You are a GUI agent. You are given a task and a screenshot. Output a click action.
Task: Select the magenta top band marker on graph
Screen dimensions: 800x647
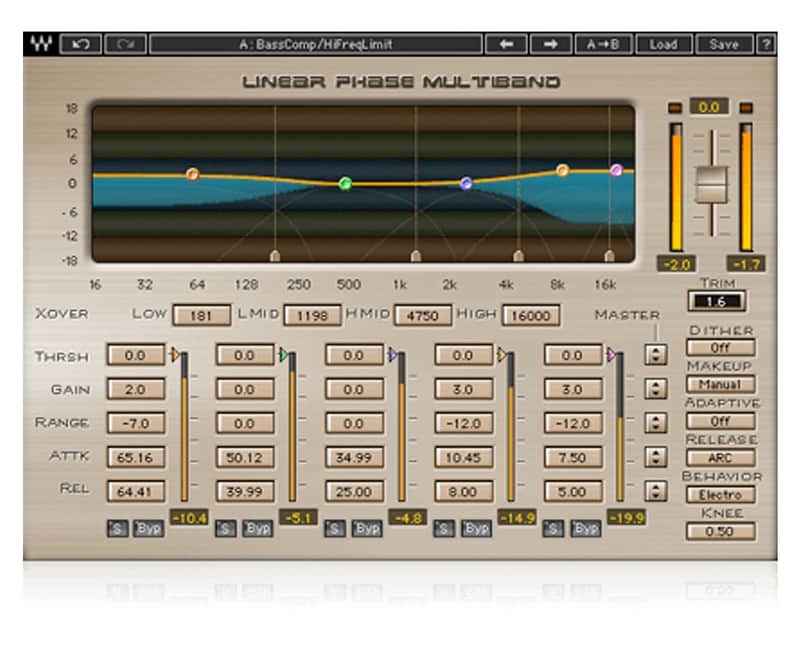(x=616, y=170)
